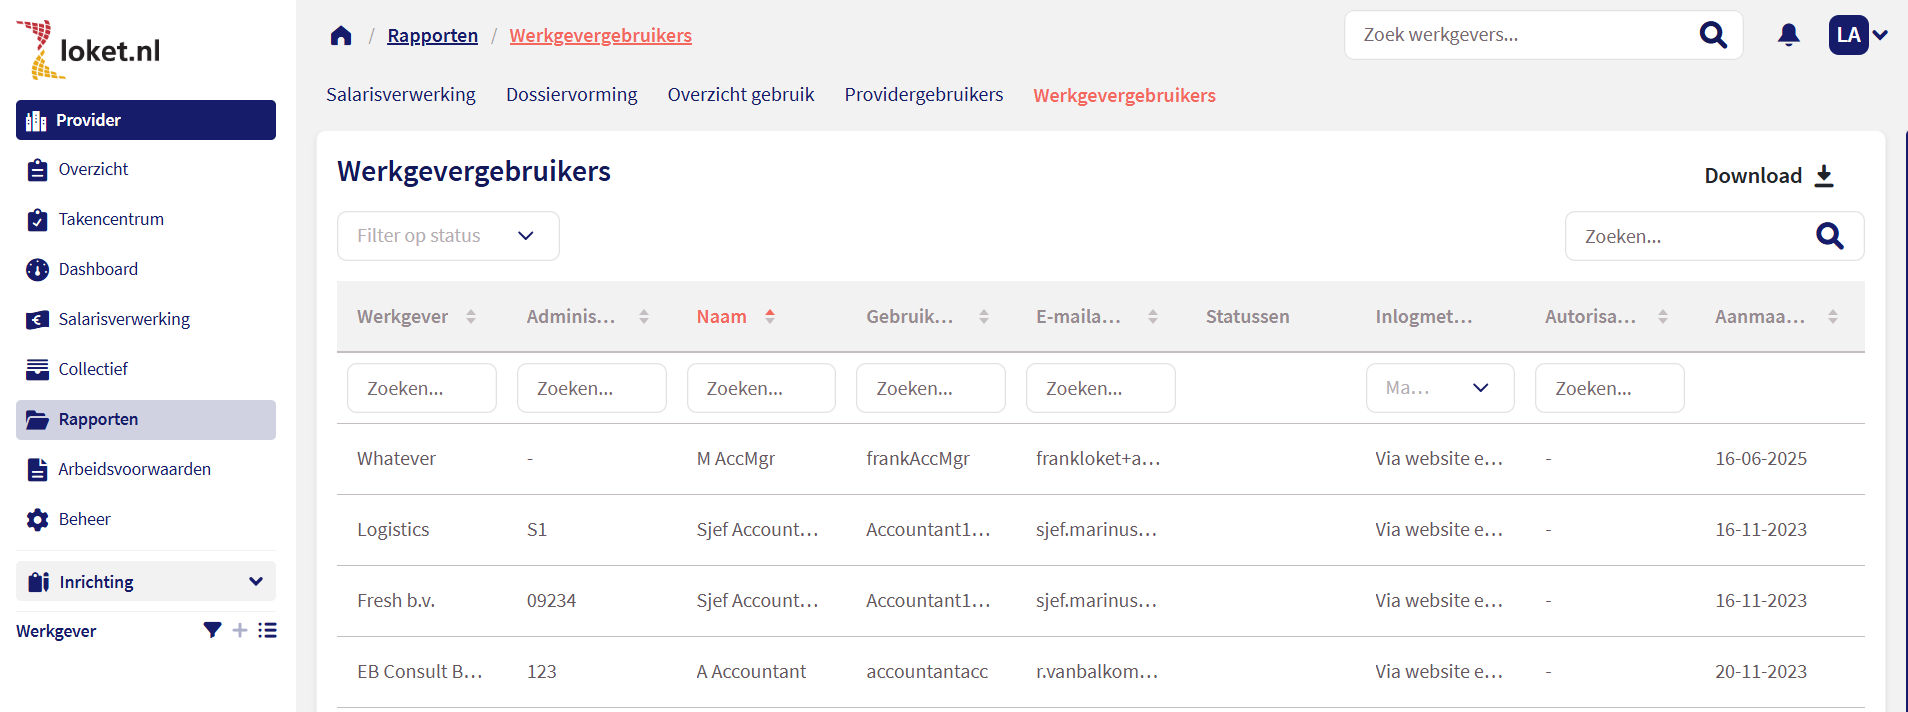Open the Filter op status dropdown
1908x712 pixels.
448,236
